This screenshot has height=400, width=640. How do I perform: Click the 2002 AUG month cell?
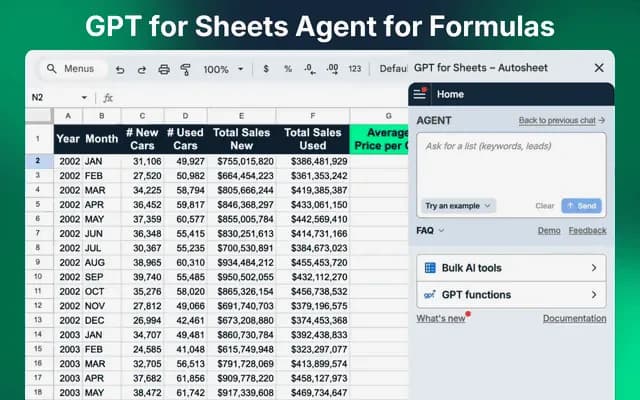click(102, 262)
